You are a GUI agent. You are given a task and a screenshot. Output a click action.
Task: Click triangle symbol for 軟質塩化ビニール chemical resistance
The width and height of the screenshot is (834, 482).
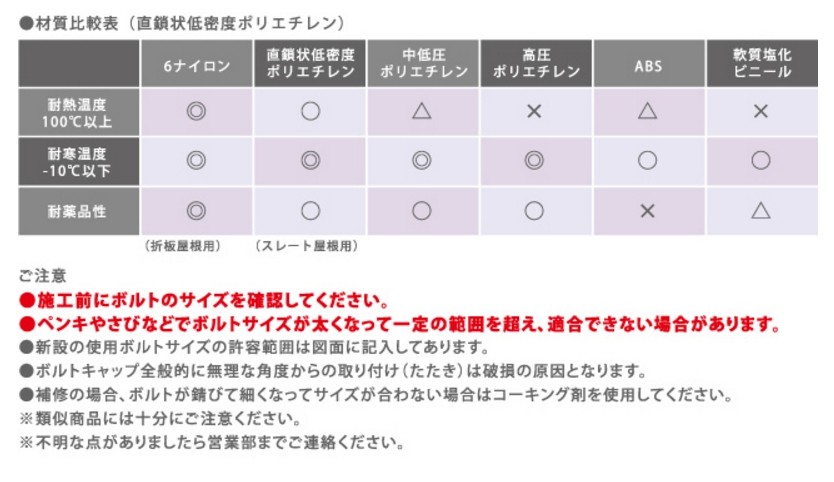coord(760,211)
